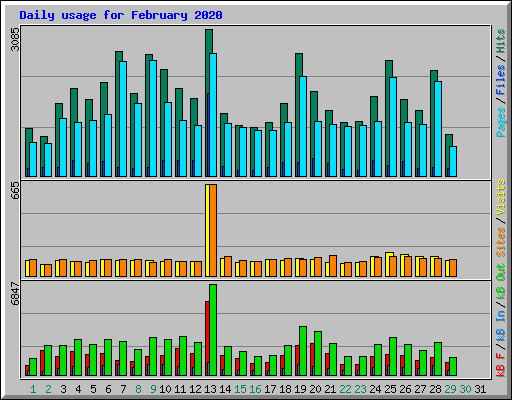Click day label 22 on the x-axis
This screenshot has width=512, height=400.
point(345,389)
